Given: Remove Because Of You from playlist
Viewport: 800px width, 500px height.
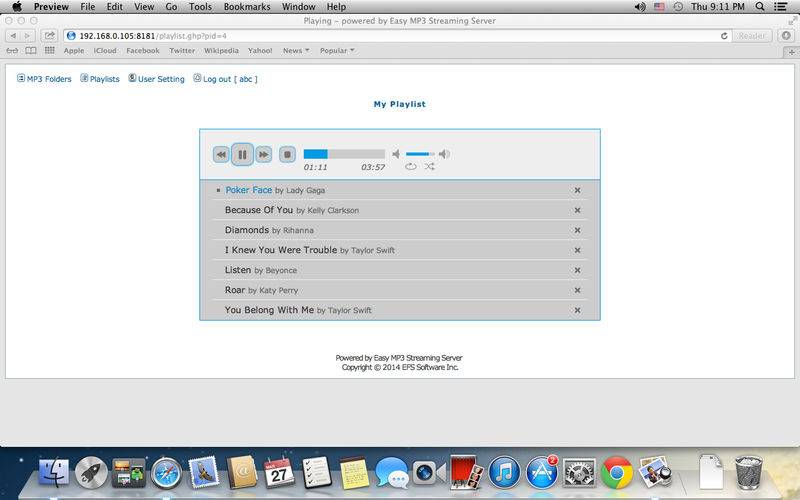Looking at the screenshot, I should tap(577, 210).
